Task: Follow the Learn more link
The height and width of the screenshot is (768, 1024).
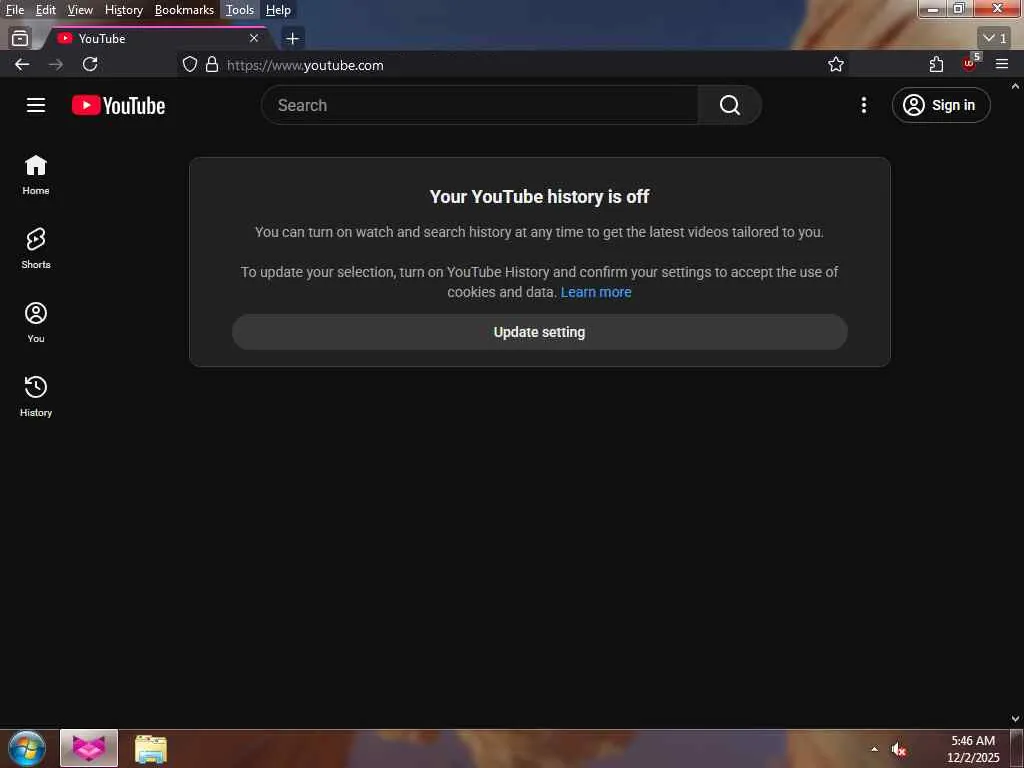Action: [x=596, y=292]
